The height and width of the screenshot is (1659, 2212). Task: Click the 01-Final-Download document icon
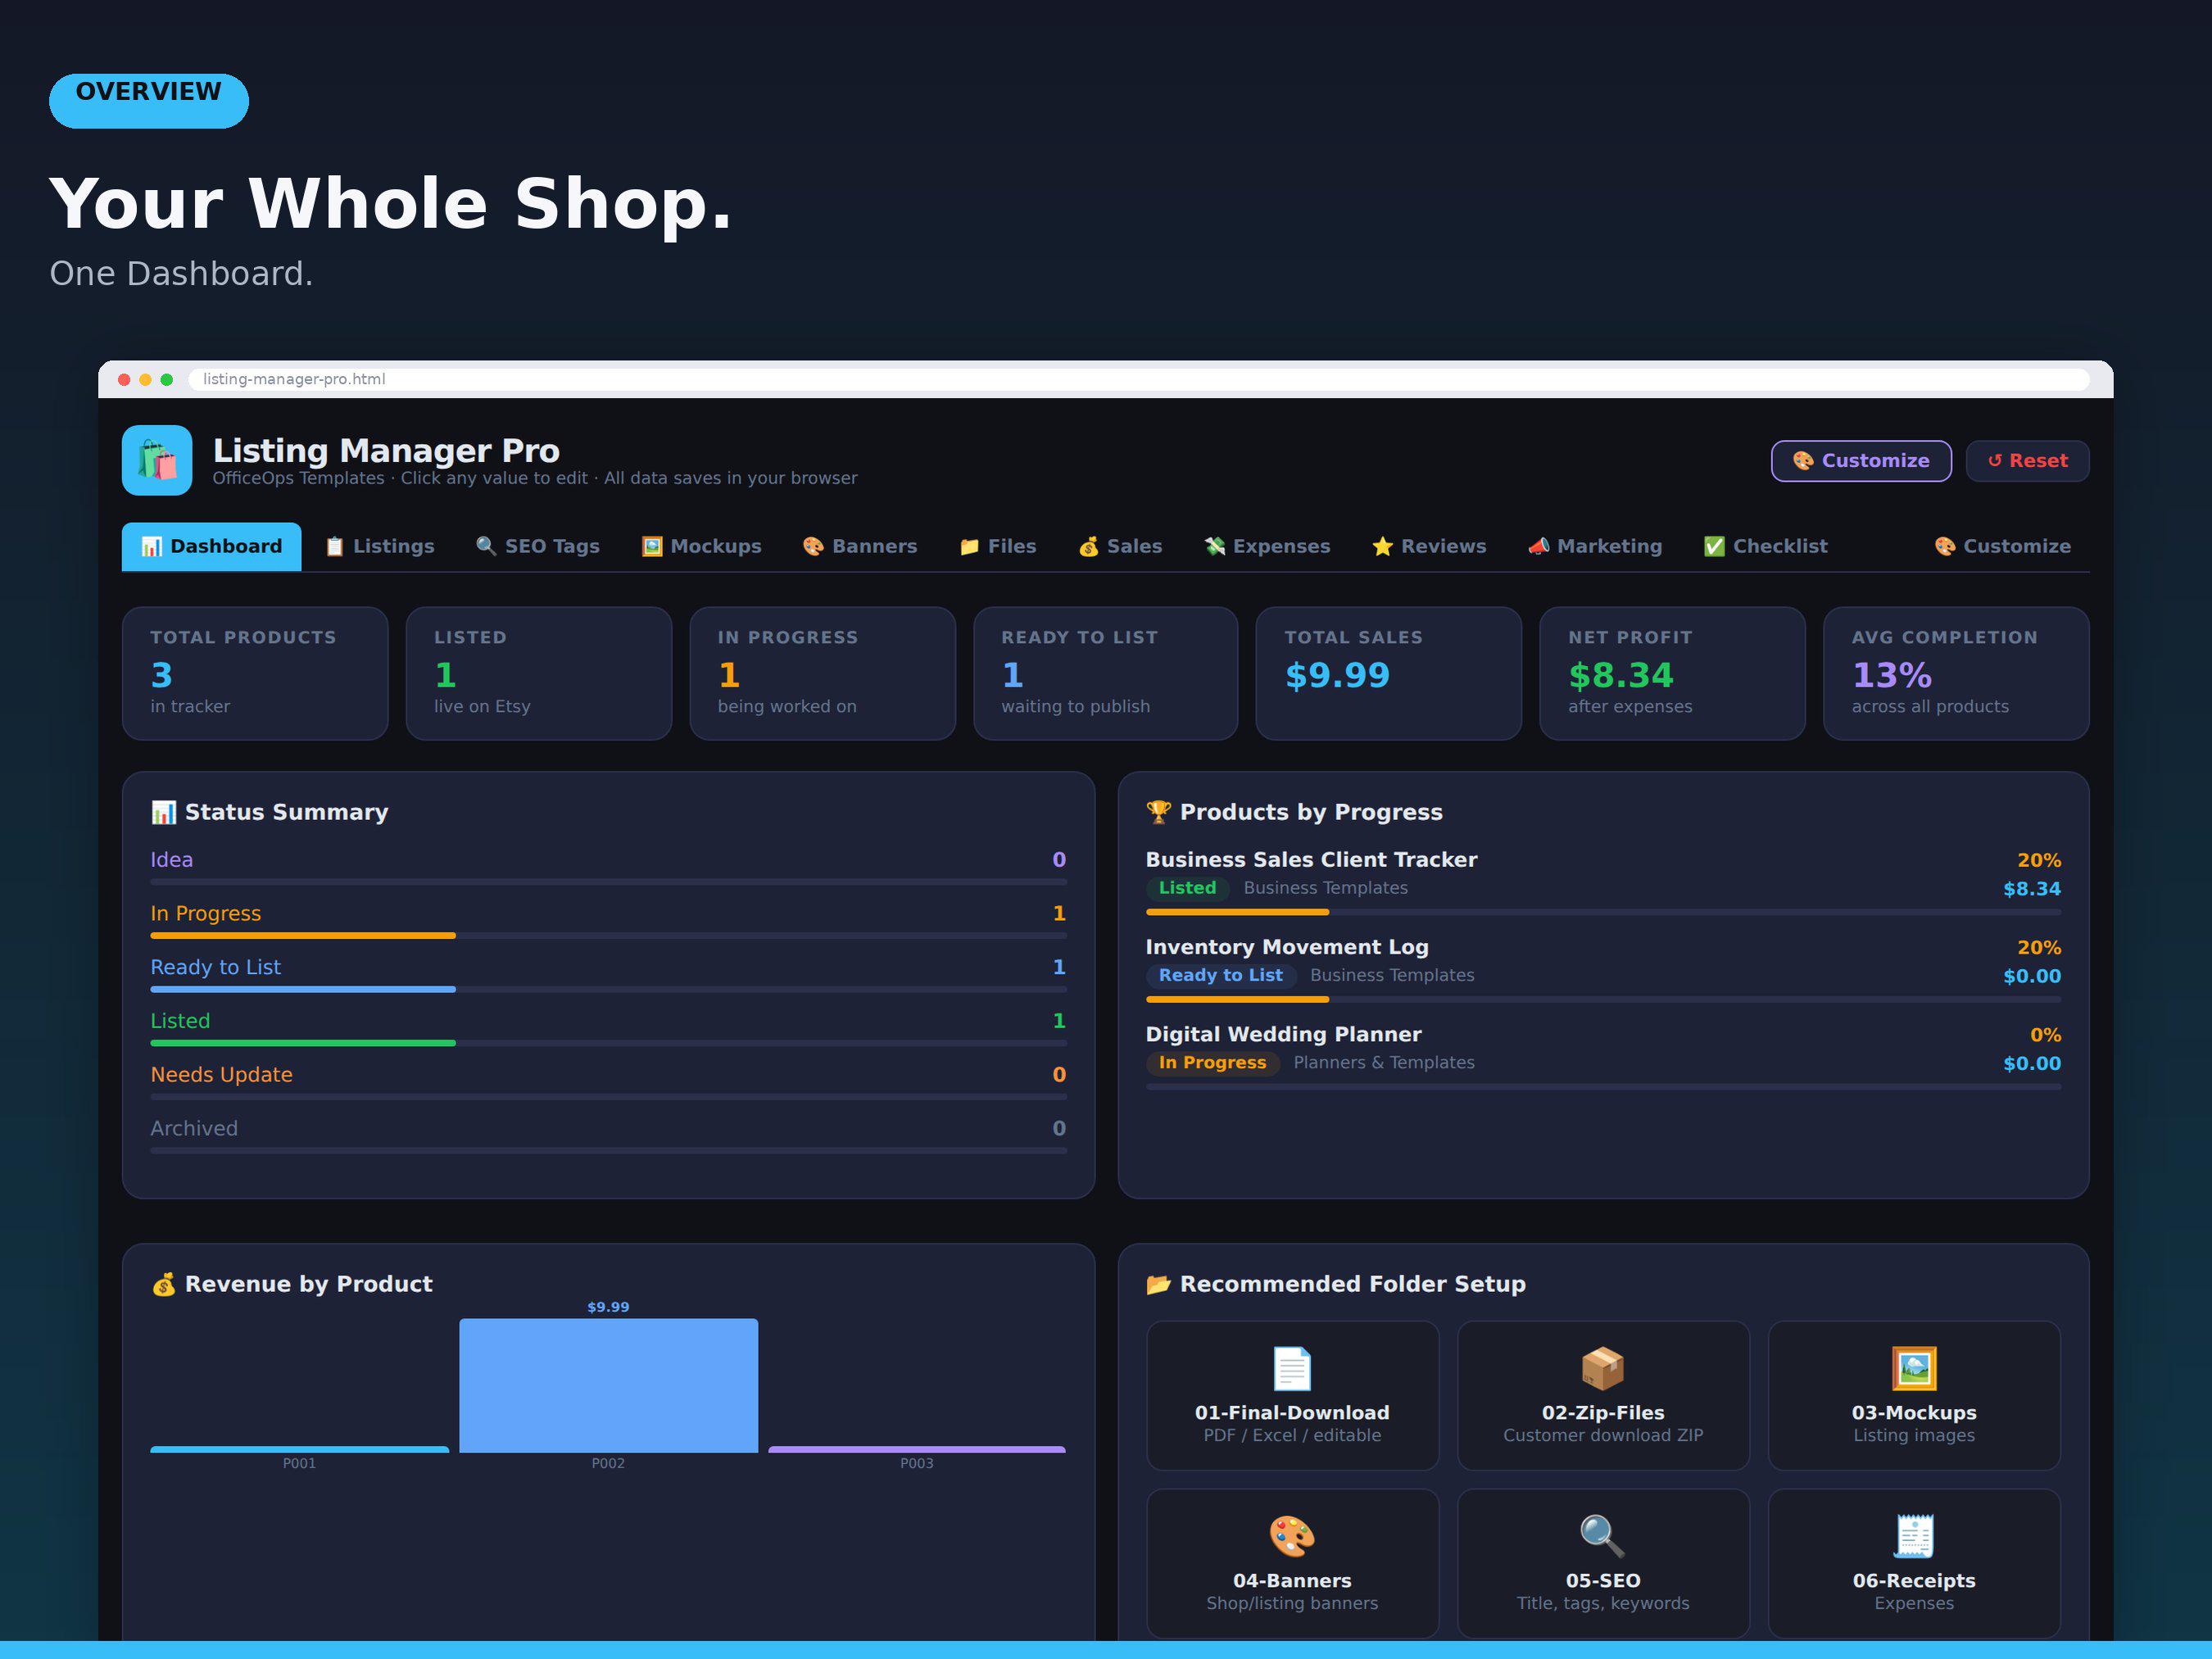[x=1292, y=1369]
